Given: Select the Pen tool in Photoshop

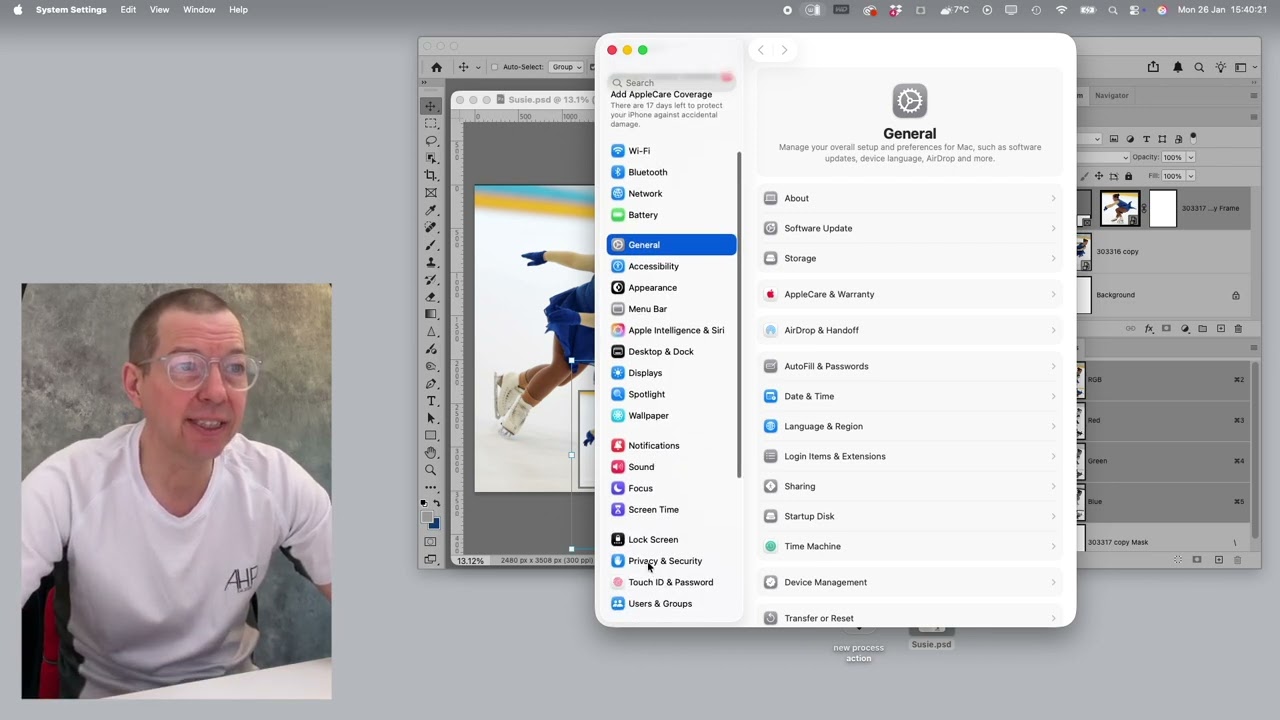Looking at the screenshot, I should pos(431,383).
